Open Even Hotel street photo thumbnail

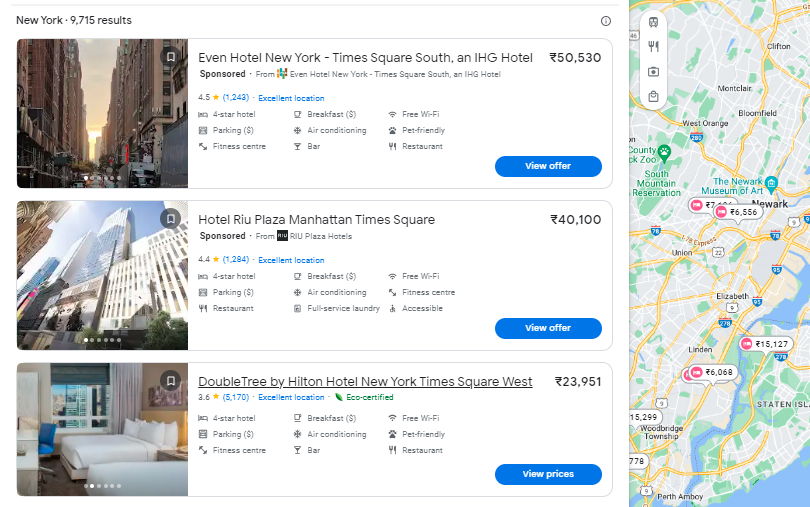(x=102, y=113)
